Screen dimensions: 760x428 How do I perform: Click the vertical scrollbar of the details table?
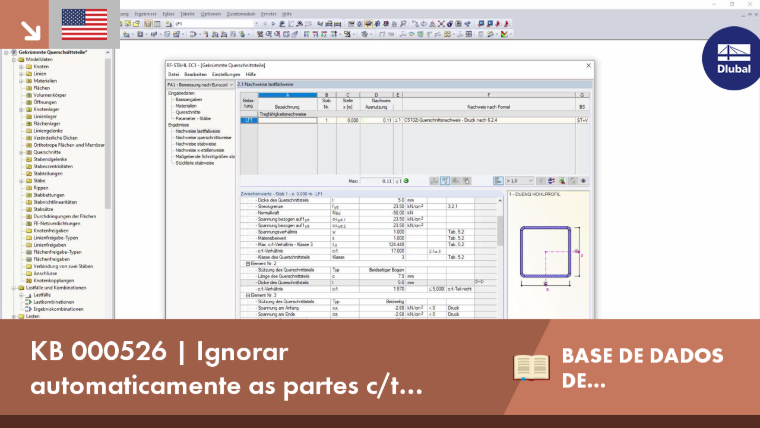(500, 257)
